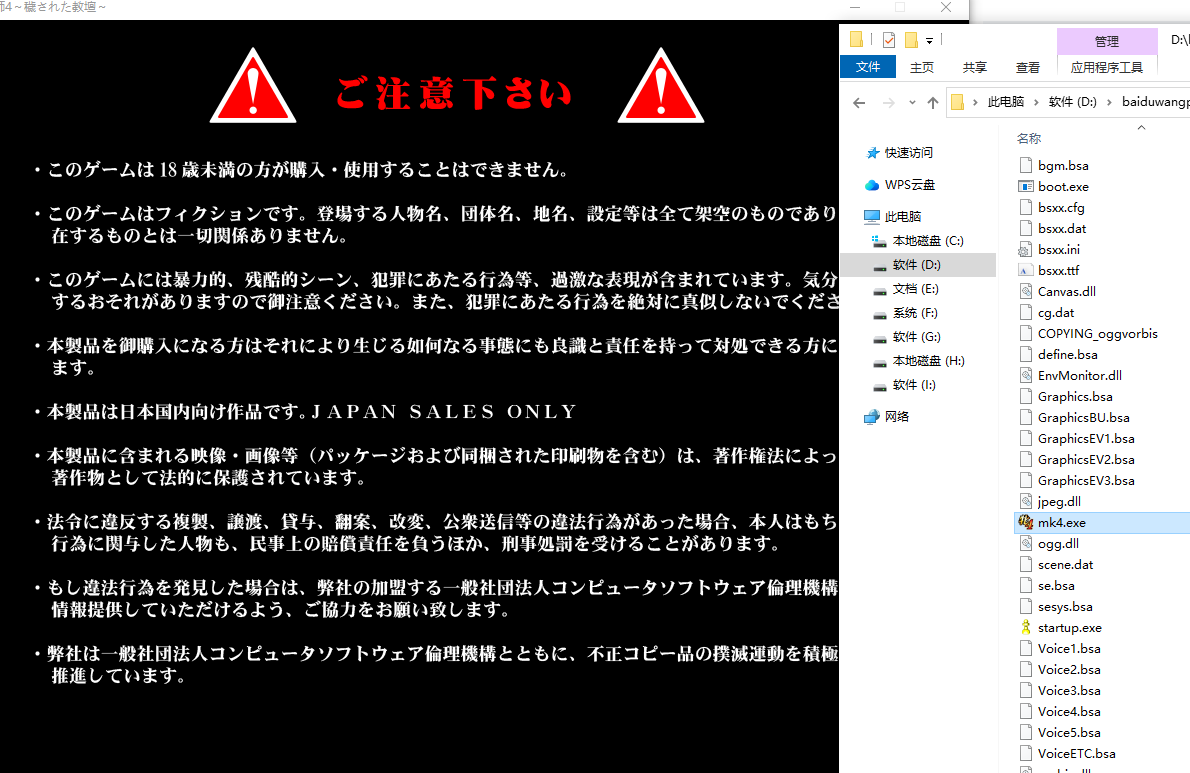This screenshot has height=773, width=1190.
Task: Switch to the 应用程序工具 tab
Action: pos(1106,67)
